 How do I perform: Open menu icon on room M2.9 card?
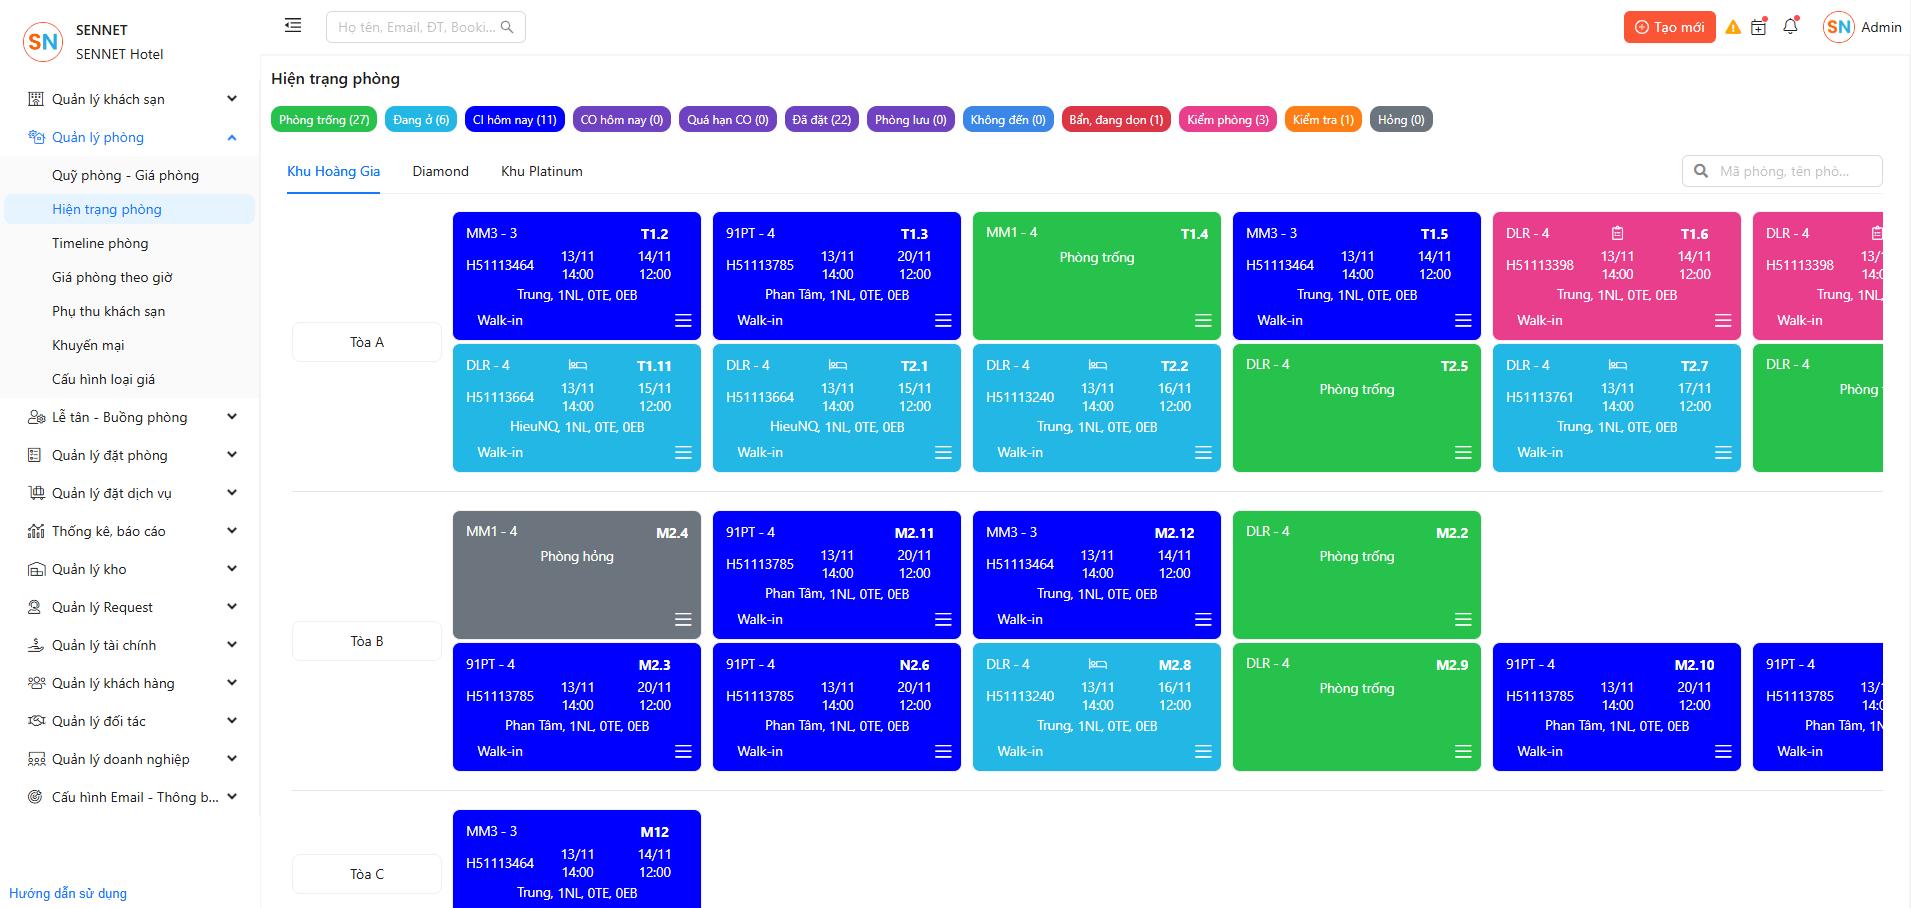(1463, 752)
